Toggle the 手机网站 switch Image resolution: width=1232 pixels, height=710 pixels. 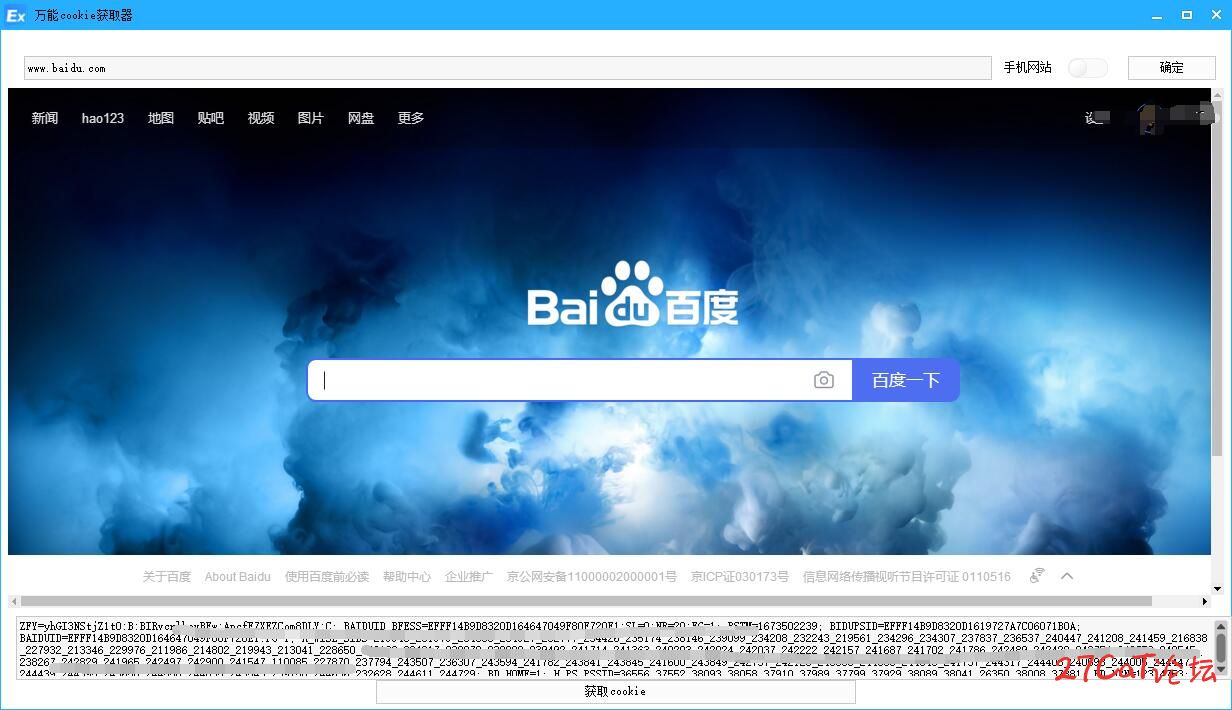(x=1088, y=67)
